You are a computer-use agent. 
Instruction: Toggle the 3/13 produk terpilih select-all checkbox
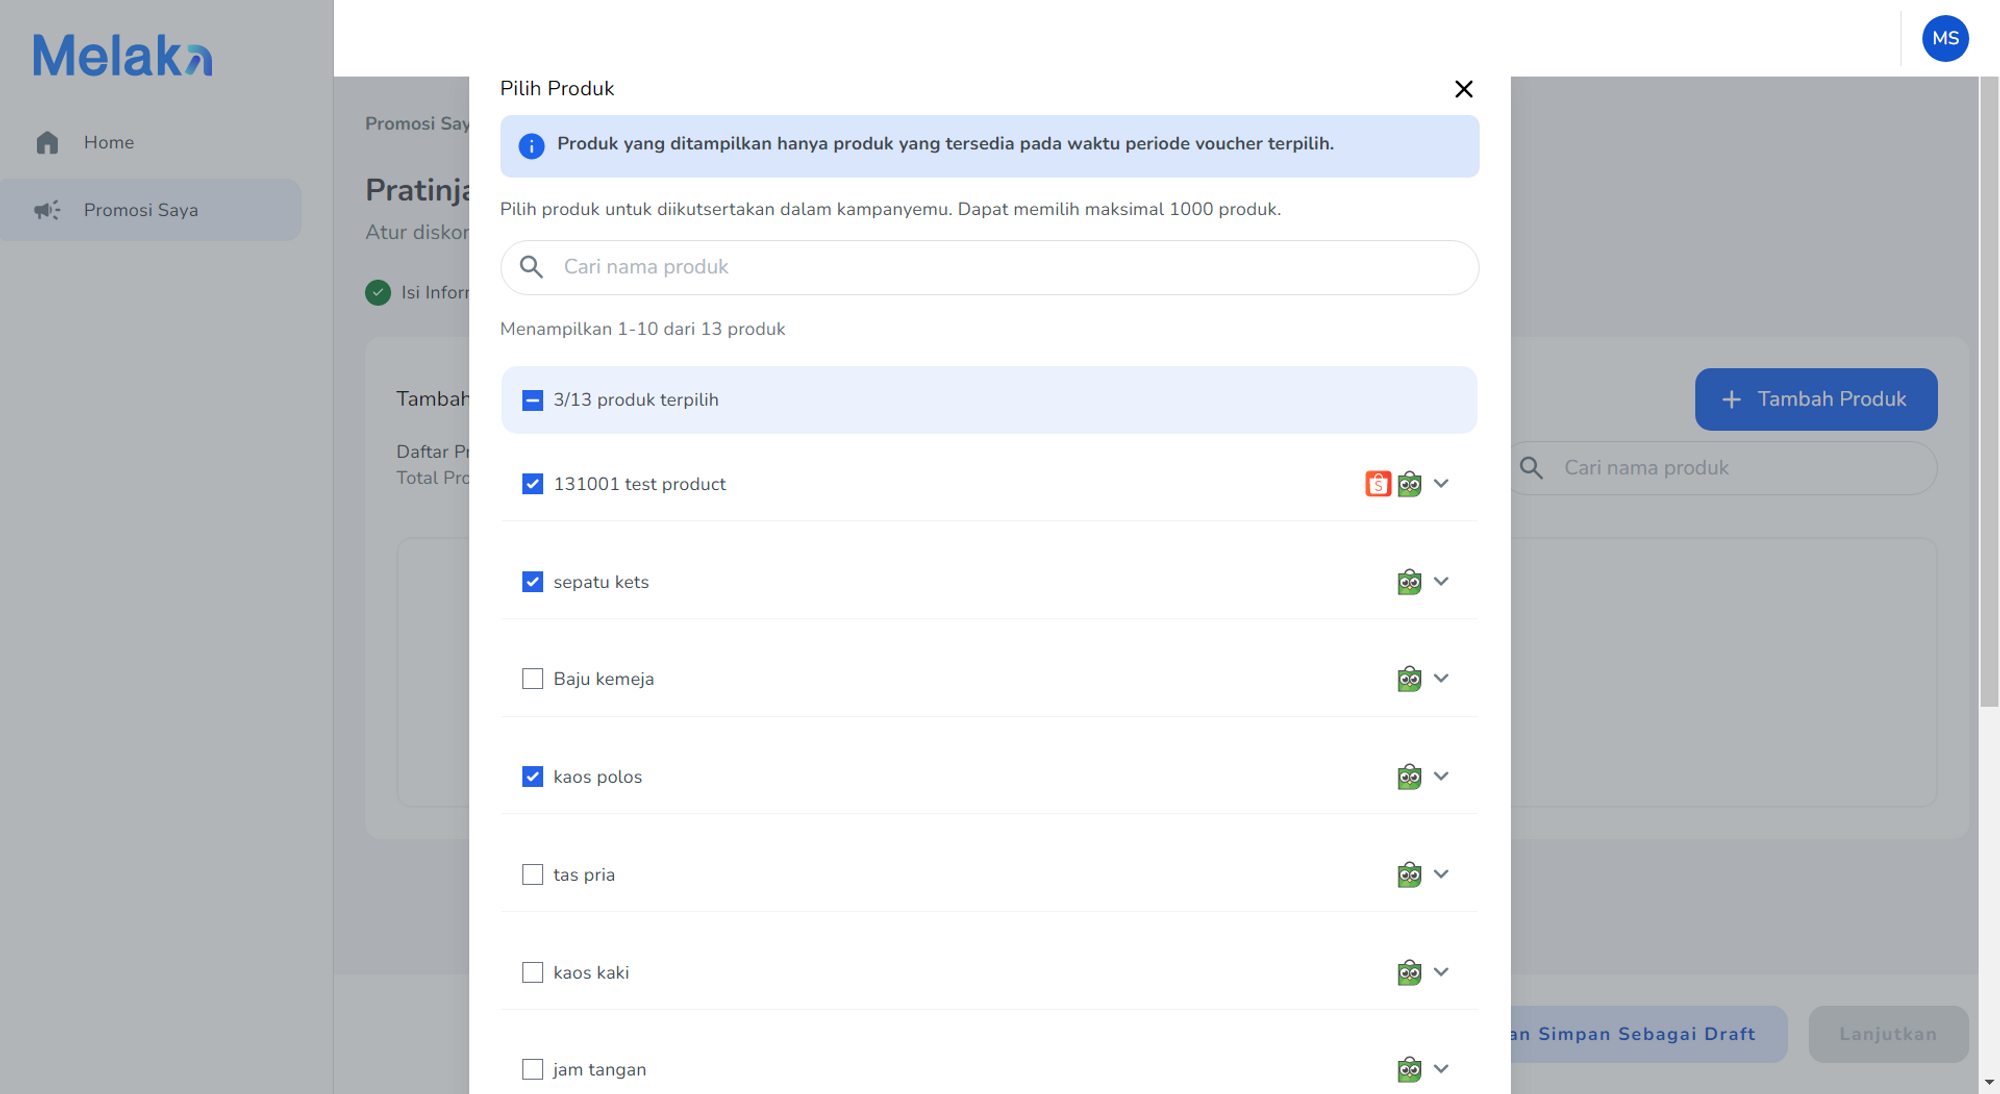point(532,400)
